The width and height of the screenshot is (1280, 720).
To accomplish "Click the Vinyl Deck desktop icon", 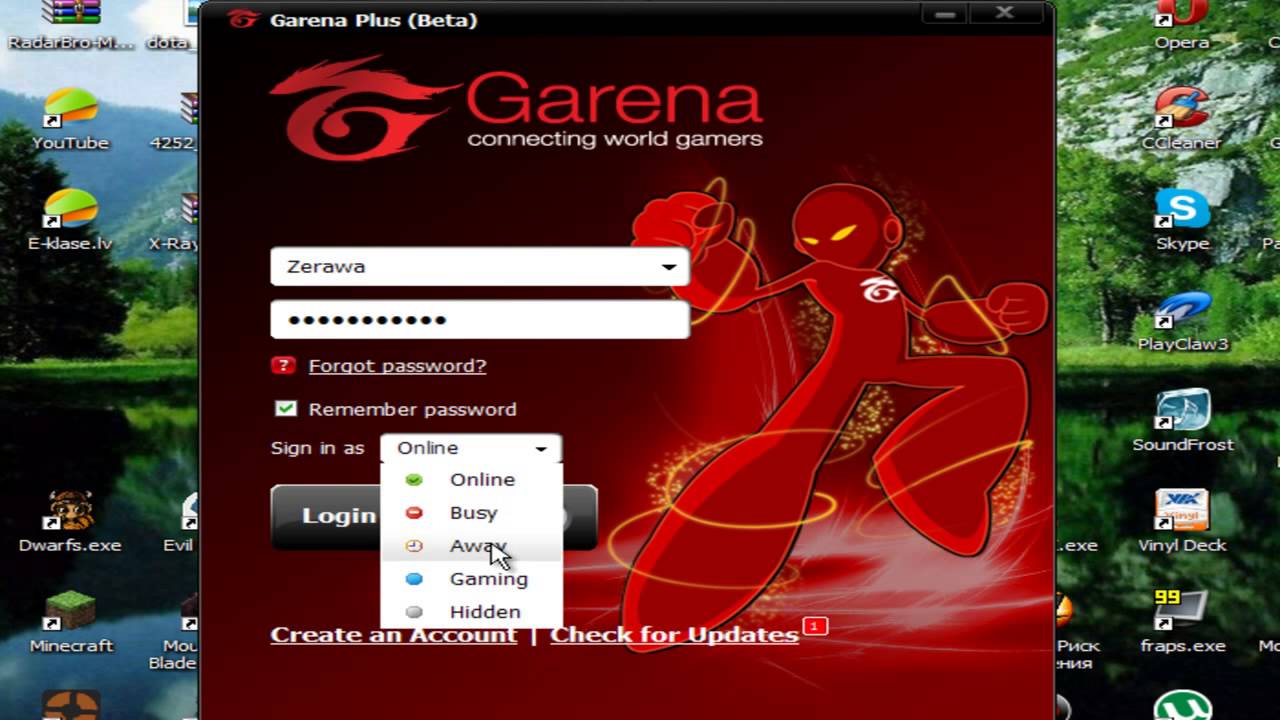I will 1182,513.
